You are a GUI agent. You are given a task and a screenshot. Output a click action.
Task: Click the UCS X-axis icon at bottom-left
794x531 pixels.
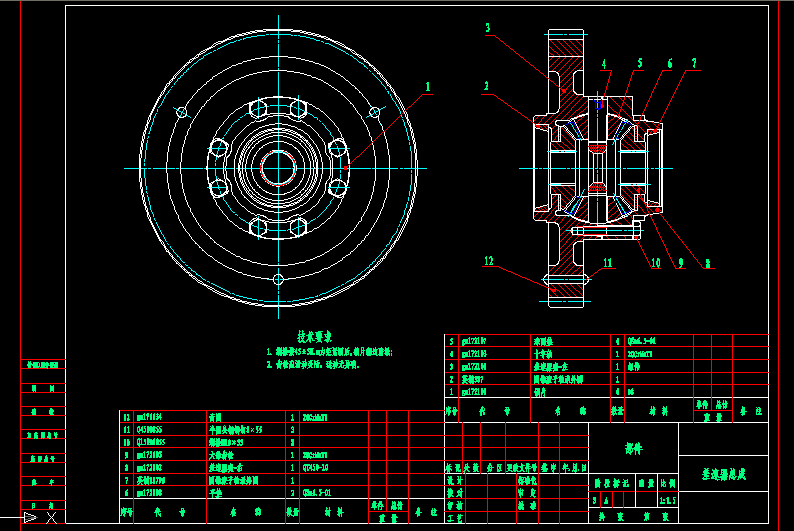36,516
